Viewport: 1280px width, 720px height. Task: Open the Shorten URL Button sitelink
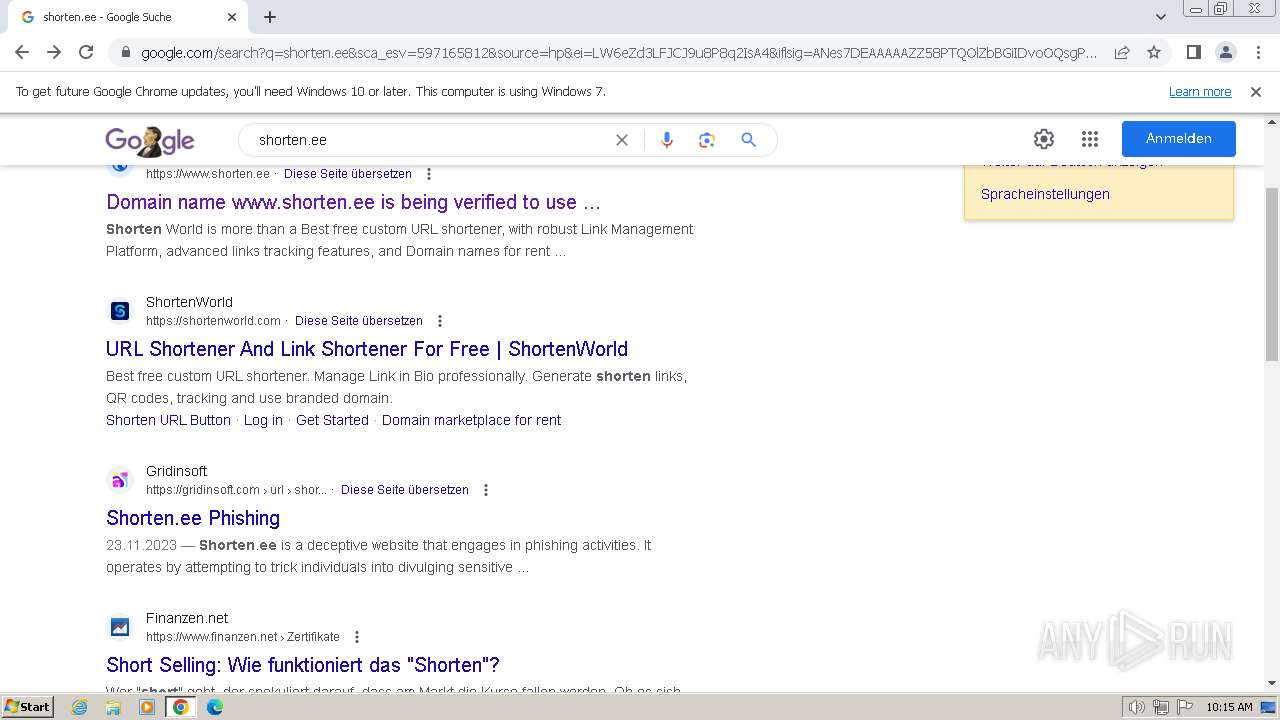pos(168,420)
